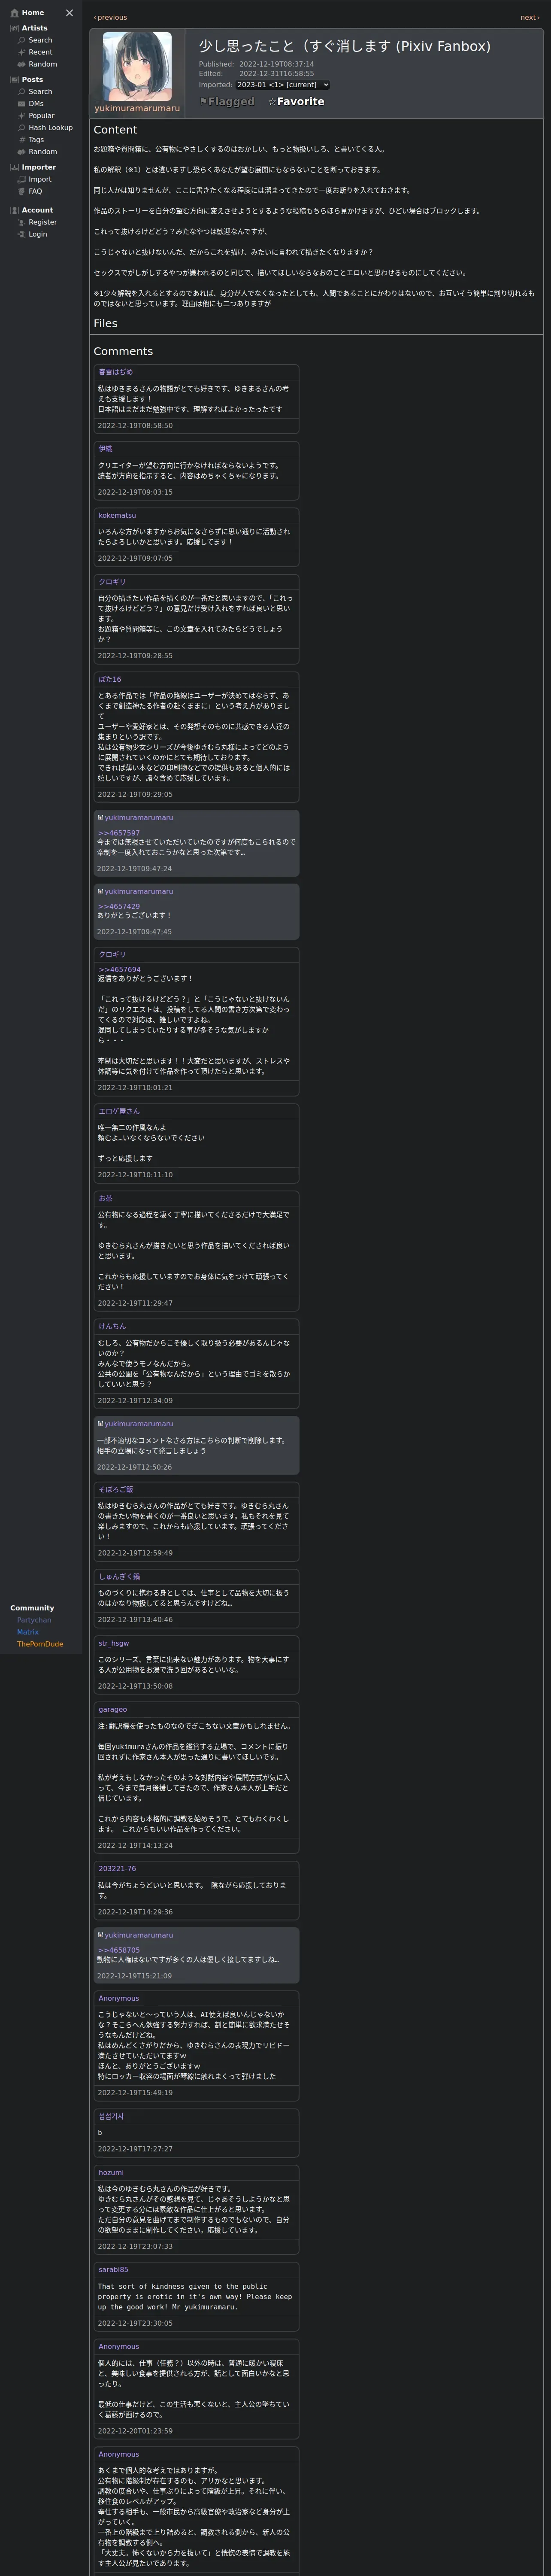Open Partychan community link
551x2576 pixels.
34,1620
